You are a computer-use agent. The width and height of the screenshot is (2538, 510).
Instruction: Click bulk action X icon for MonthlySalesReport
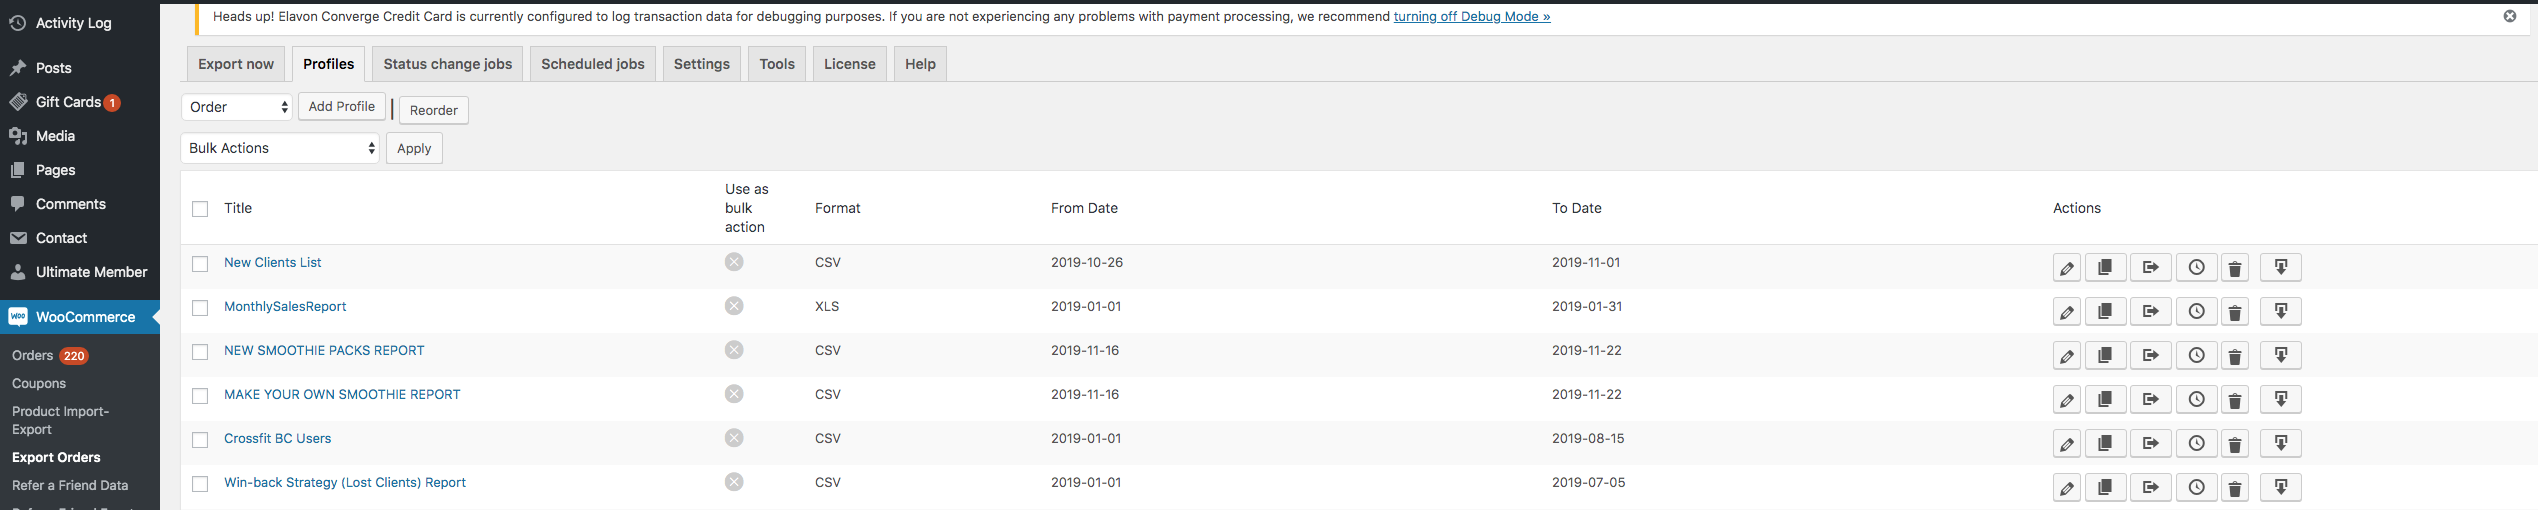[734, 306]
